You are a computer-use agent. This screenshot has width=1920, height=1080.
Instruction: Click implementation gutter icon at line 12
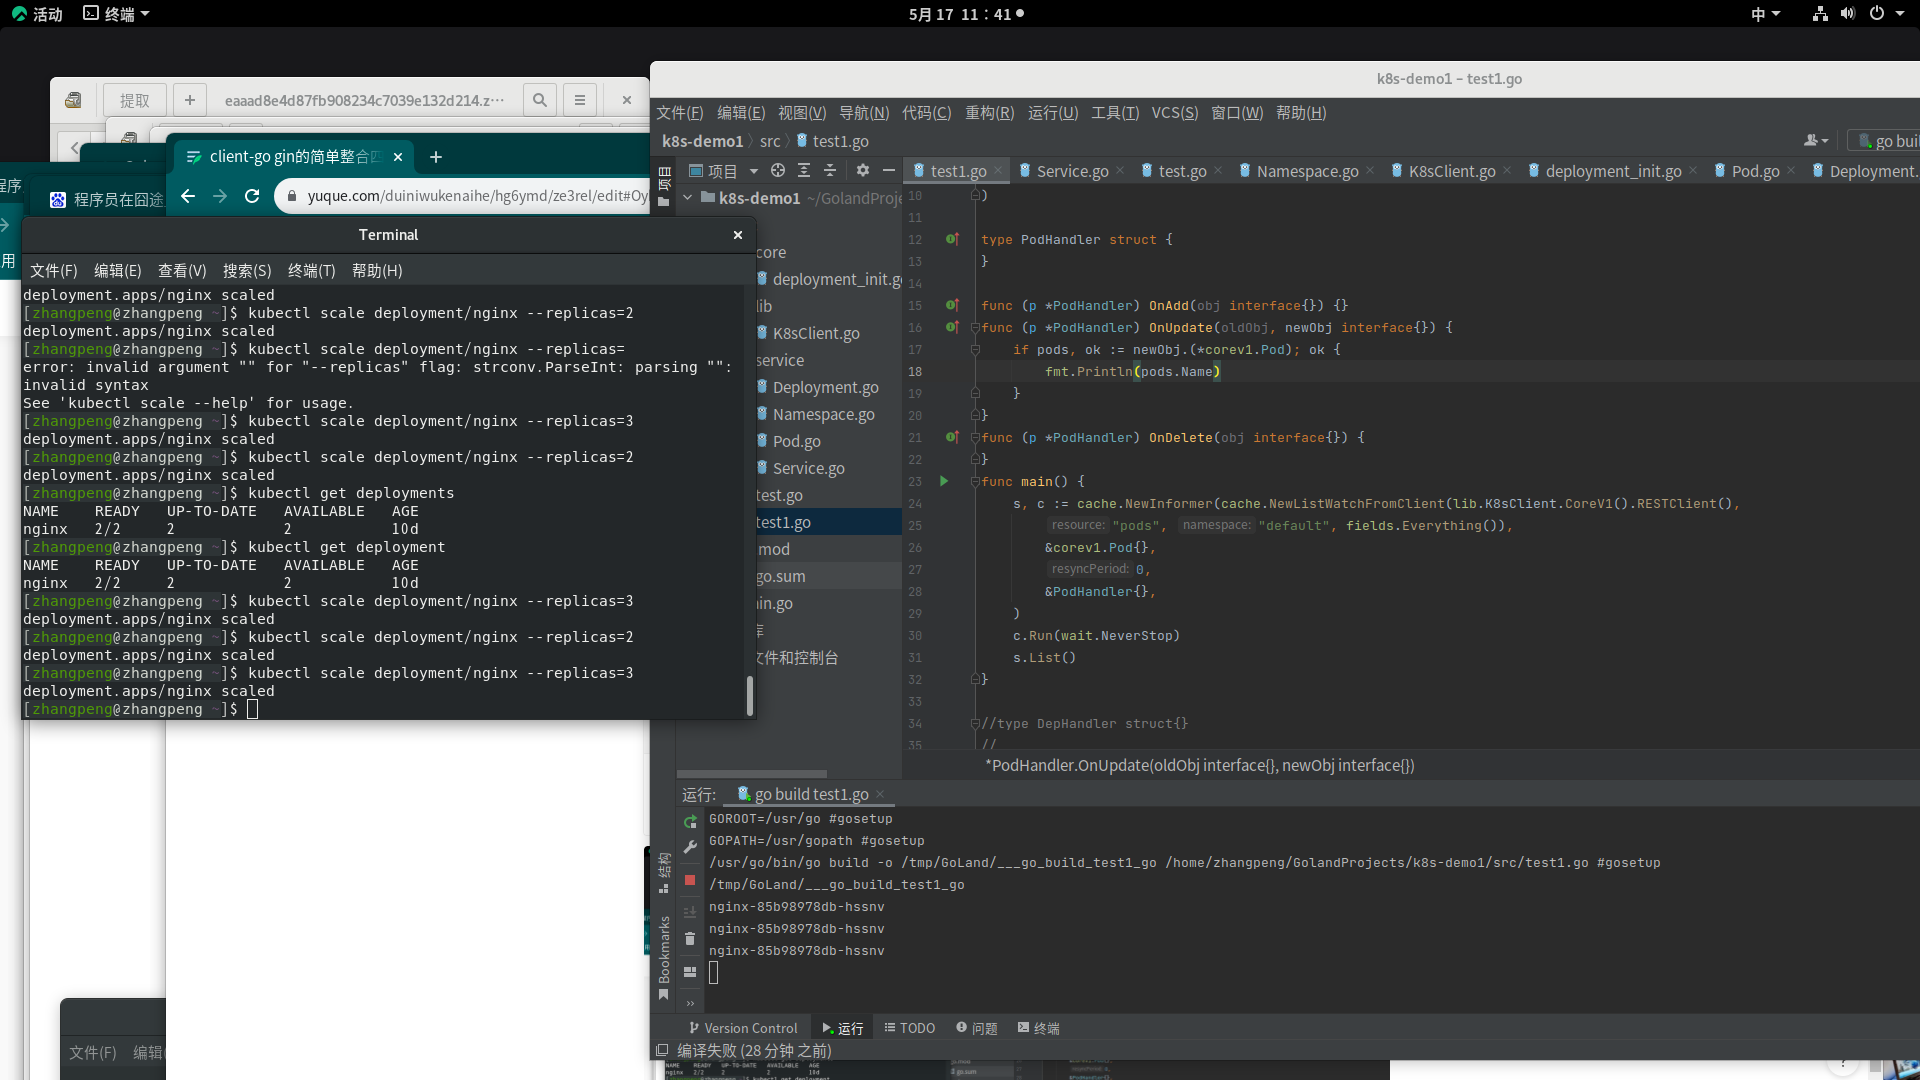coord(952,239)
